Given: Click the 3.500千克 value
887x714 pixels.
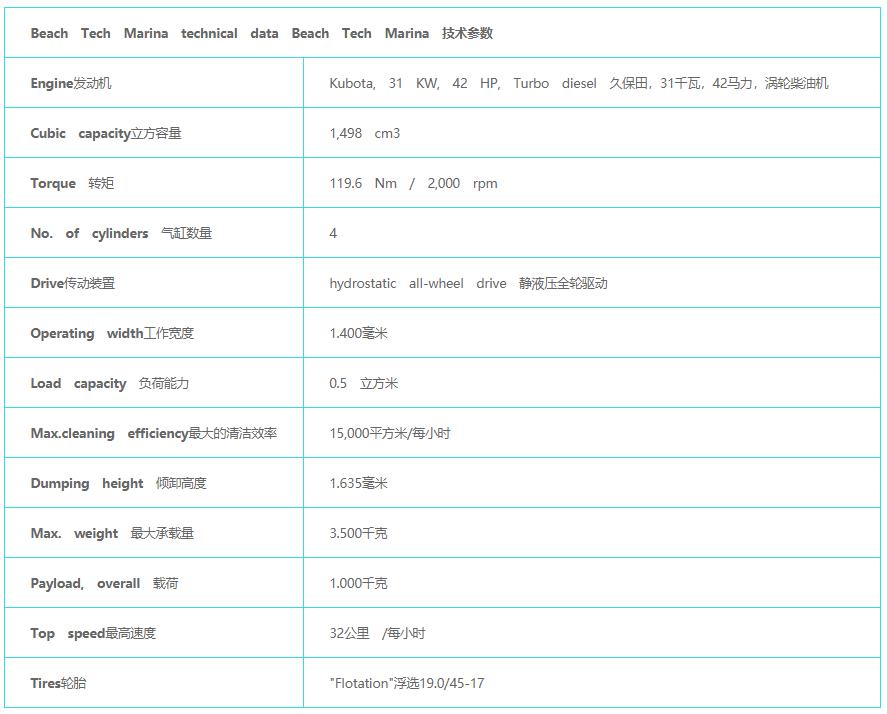Looking at the screenshot, I should pos(358,533).
